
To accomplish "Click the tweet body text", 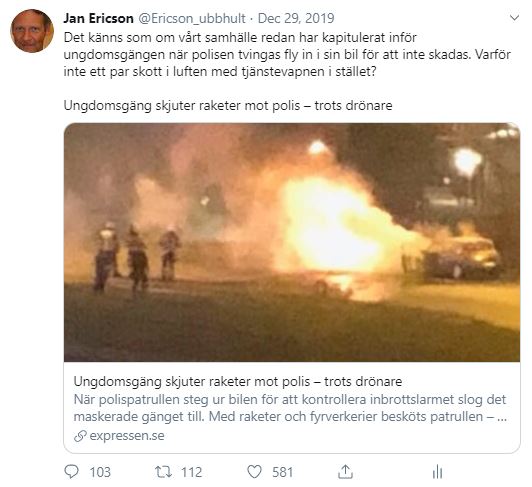I will pos(287,54).
